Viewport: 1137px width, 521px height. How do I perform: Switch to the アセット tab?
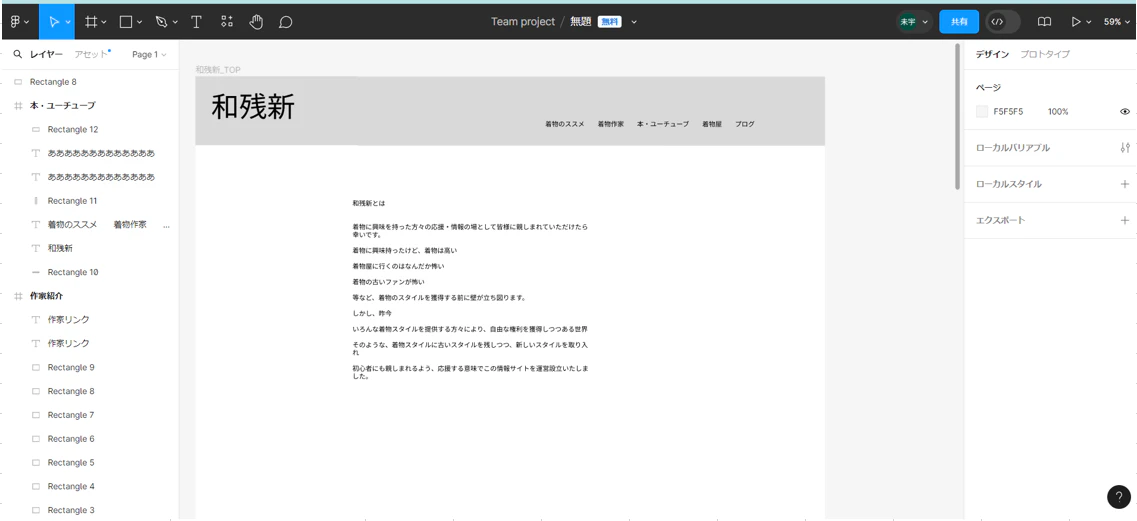tap(91, 54)
